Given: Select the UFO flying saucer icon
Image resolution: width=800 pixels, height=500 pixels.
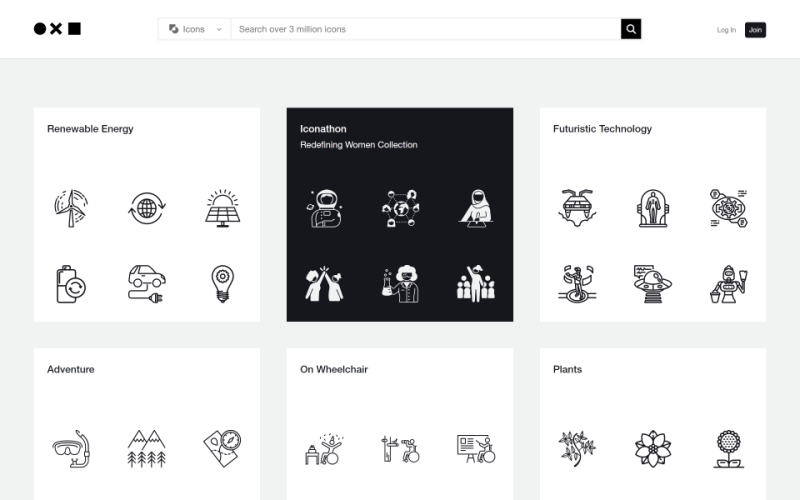Looking at the screenshot, I should pos(653,284).
